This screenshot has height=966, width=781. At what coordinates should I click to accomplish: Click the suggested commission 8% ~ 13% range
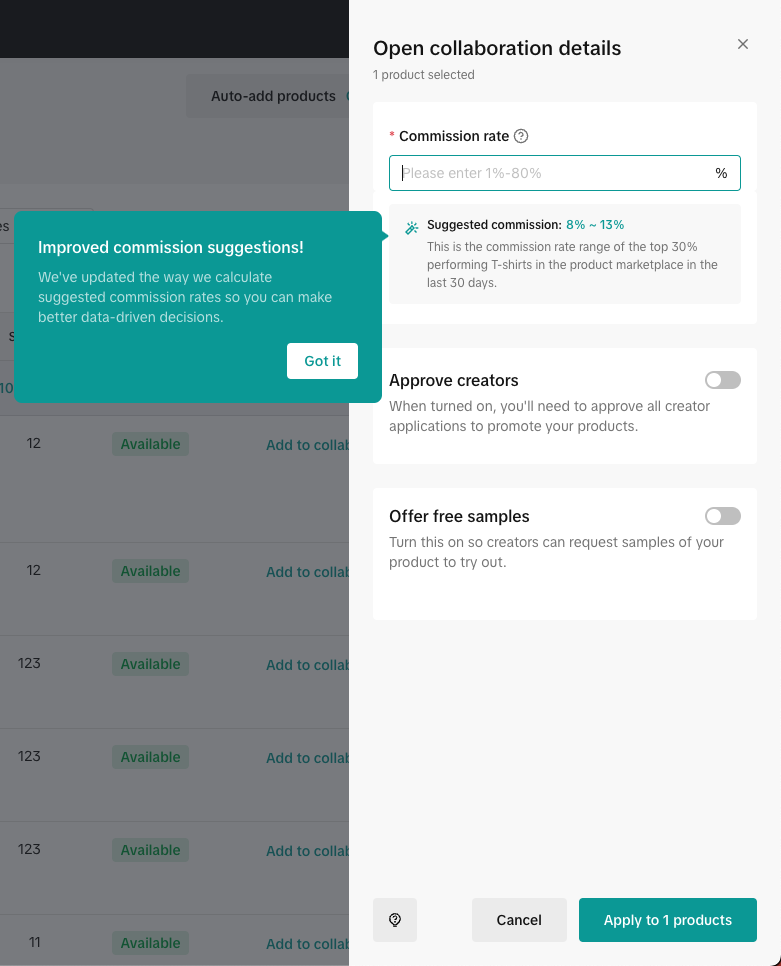pyautogui.click(x=595, y=225)
